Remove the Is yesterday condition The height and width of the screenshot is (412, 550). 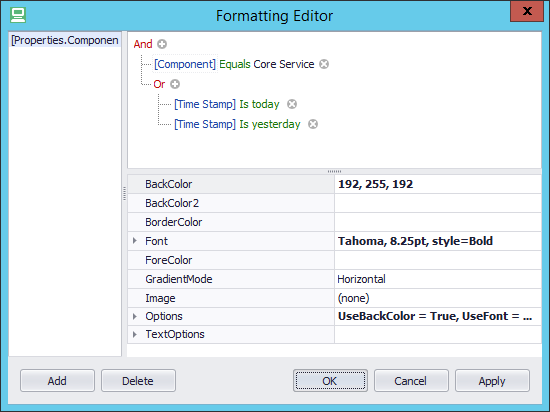tap(313, 124)
